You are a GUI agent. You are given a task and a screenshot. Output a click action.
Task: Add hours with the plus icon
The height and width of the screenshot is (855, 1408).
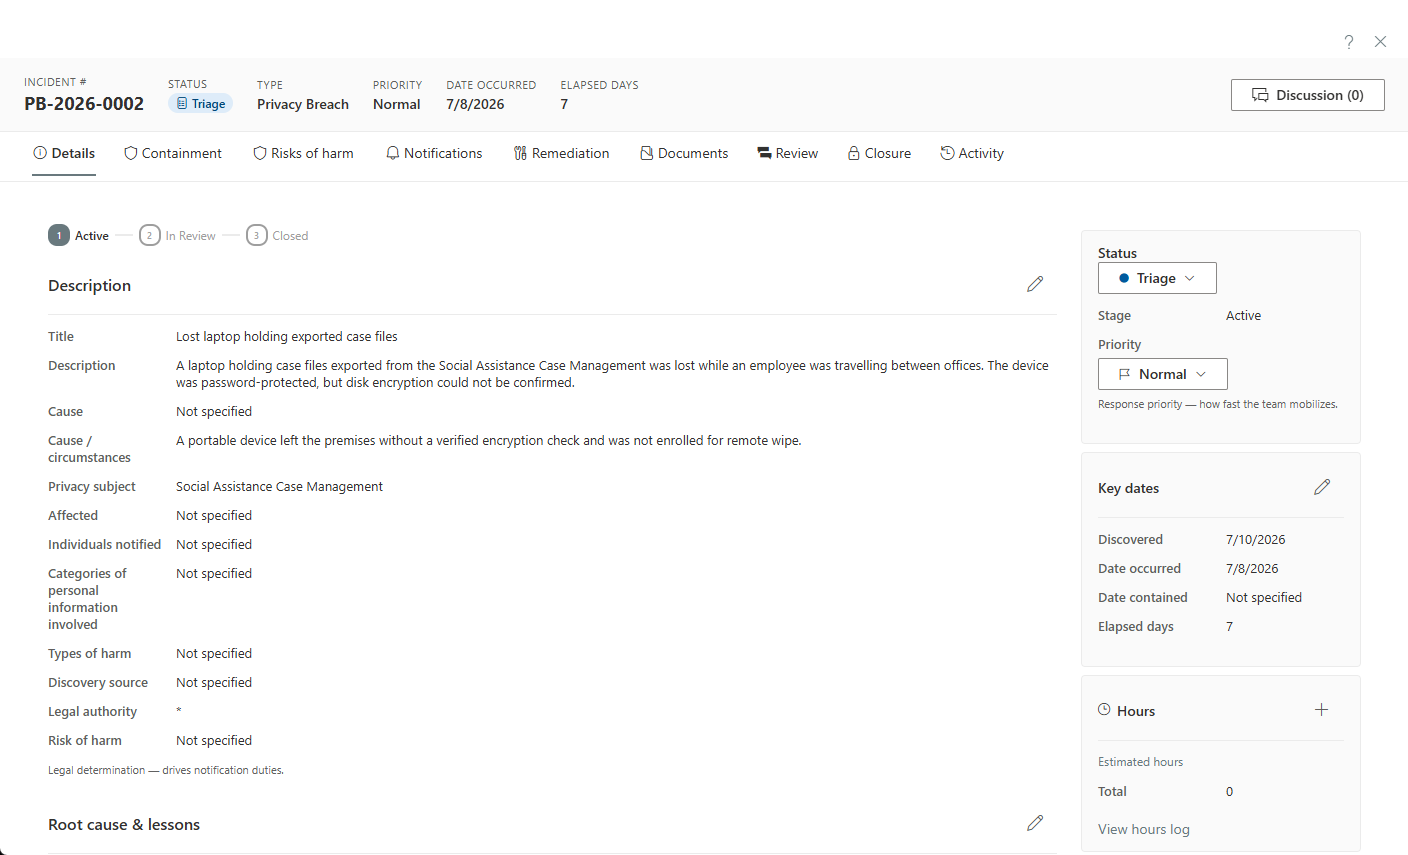[x=1321, y=710]
